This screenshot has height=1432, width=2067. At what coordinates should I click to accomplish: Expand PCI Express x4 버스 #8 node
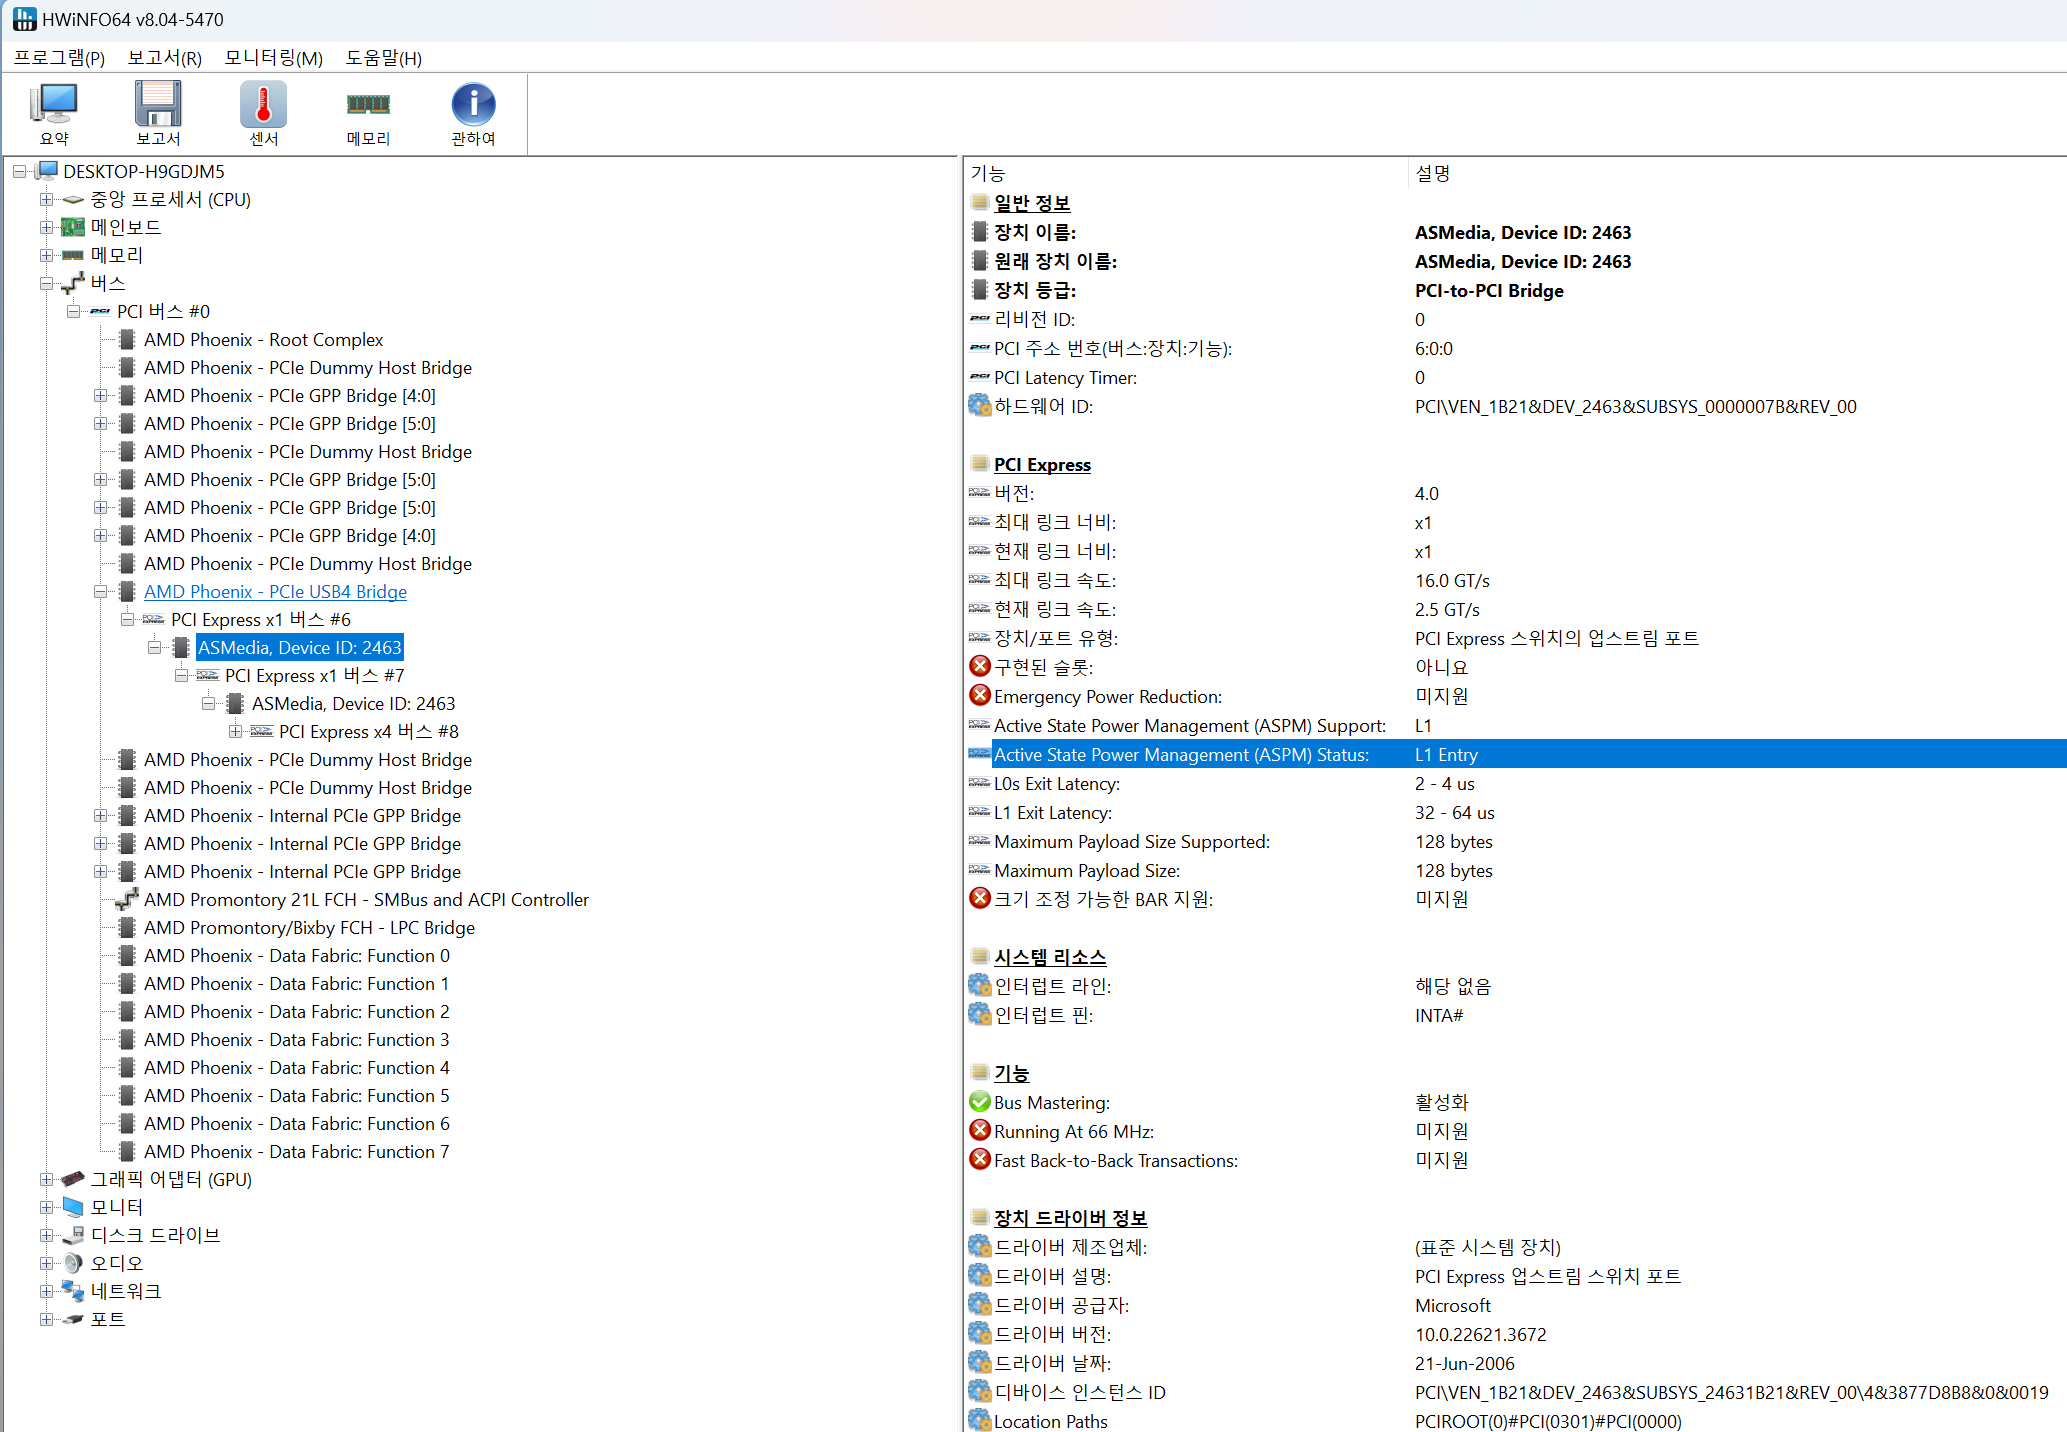[235, 731]
